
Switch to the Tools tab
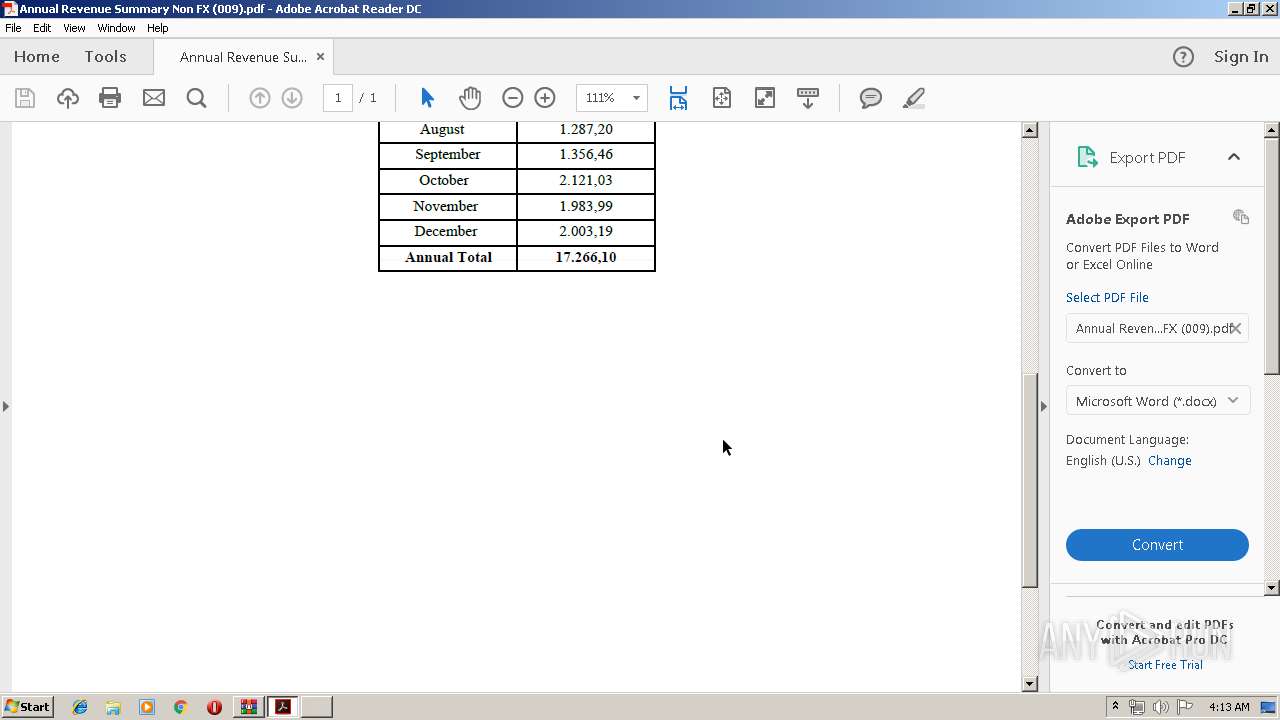105,57
